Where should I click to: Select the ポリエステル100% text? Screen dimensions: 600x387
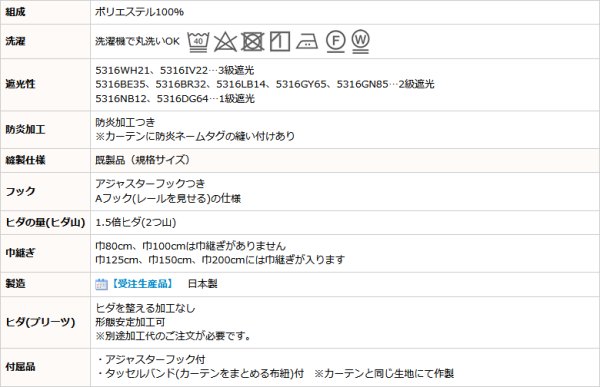point(140,12)
